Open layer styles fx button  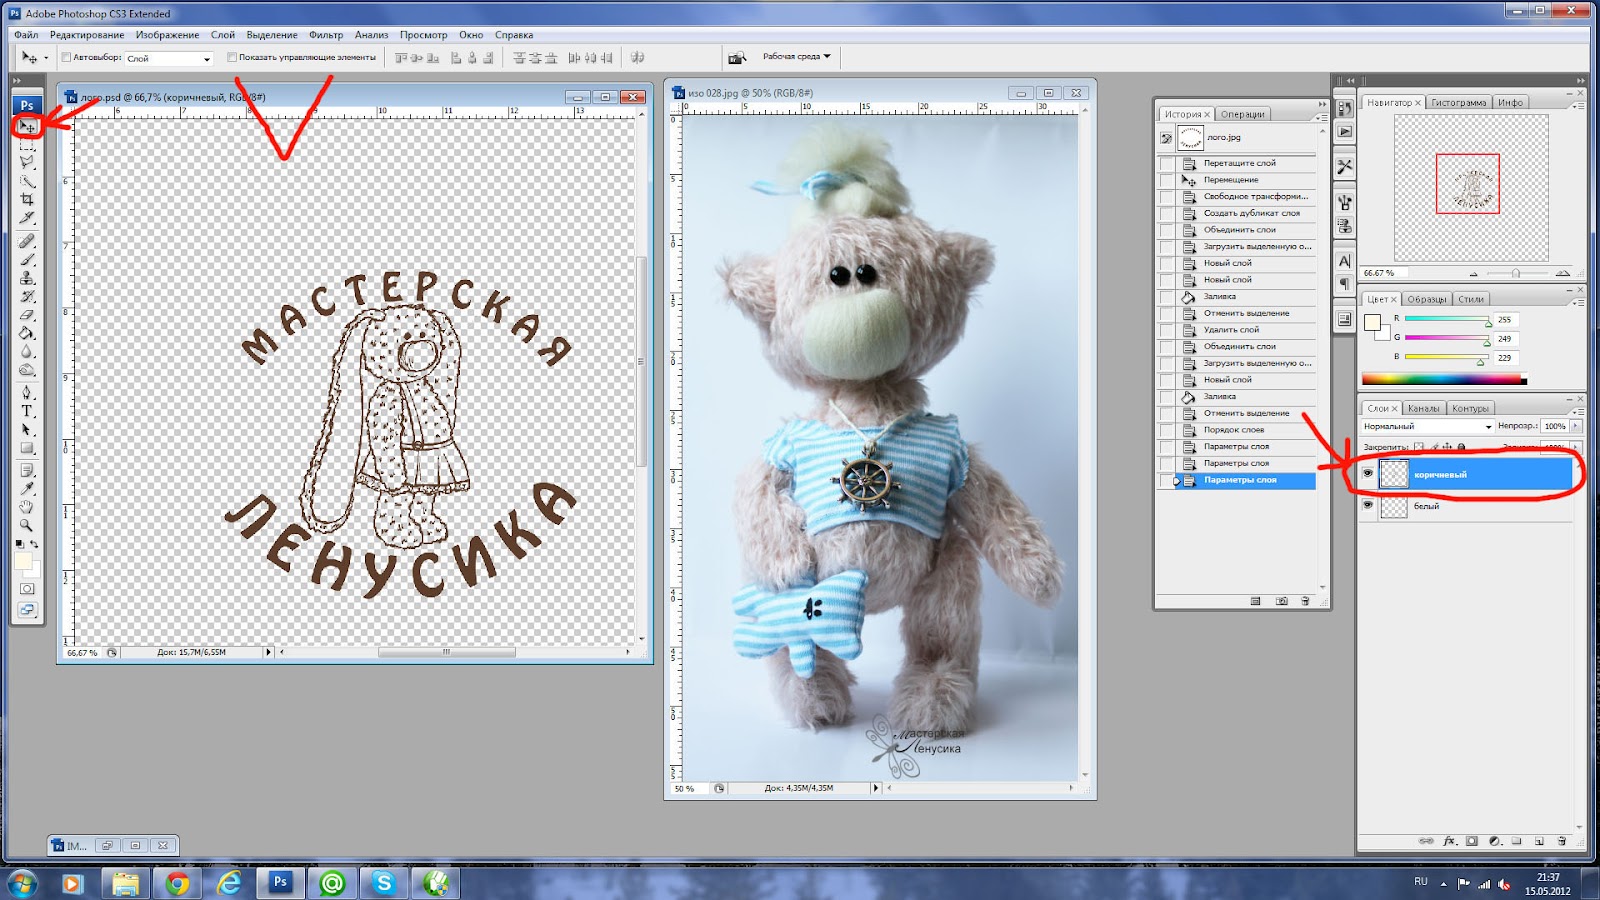(x=1449, y=841)
